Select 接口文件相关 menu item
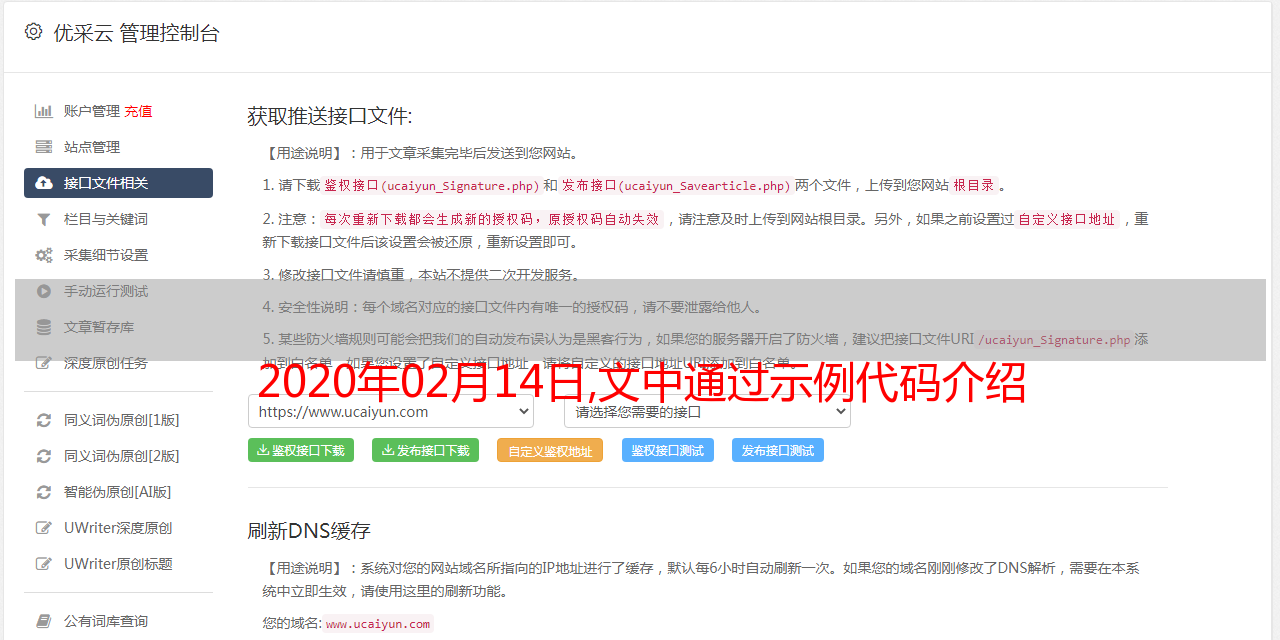This screenshot has width=1280, height=640. [118, 183]
